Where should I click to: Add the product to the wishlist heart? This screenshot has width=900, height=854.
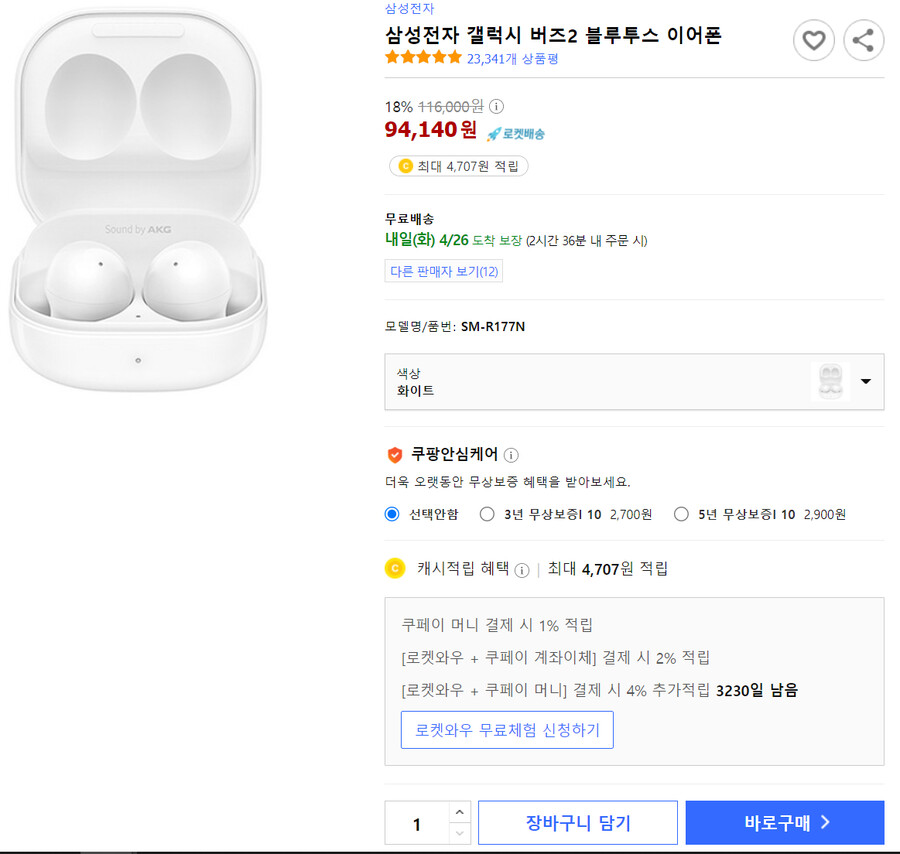tap(814, 40)
